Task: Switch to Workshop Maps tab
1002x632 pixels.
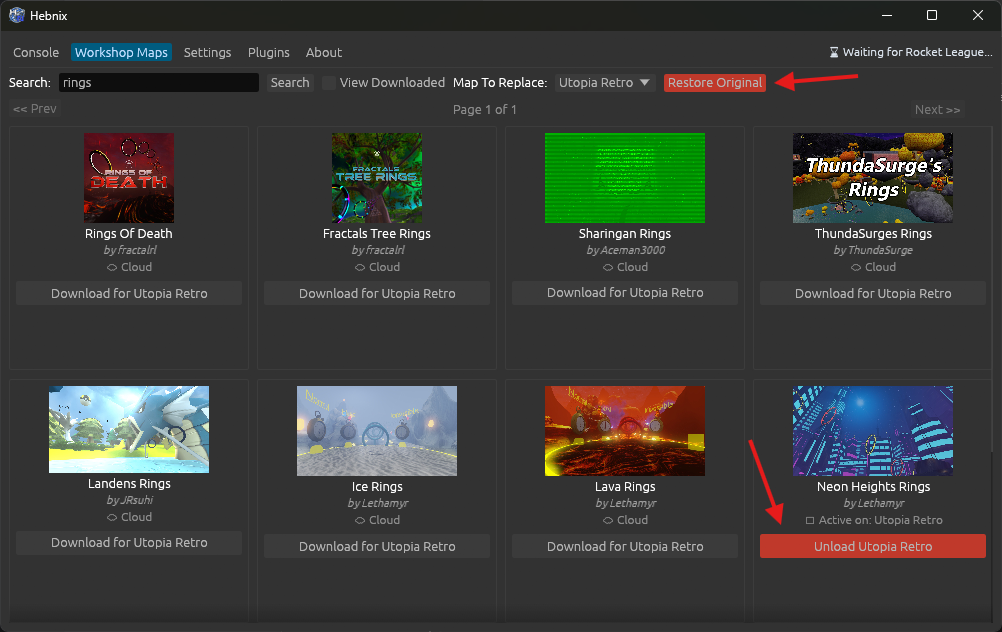Action: click(121, 52)
